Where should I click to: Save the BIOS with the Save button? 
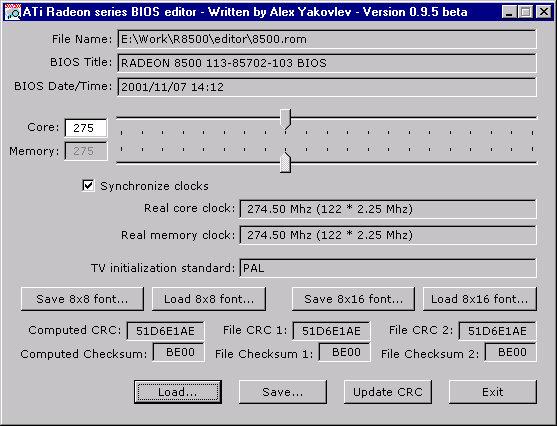(x=283, y=392)
